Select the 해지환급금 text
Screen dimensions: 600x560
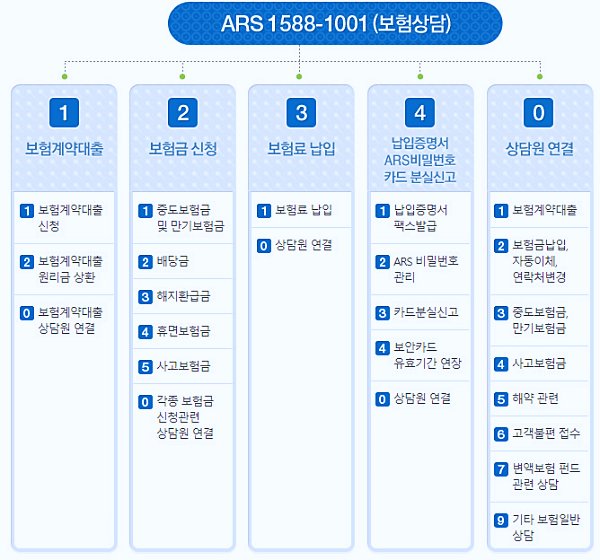click(183, 297)
